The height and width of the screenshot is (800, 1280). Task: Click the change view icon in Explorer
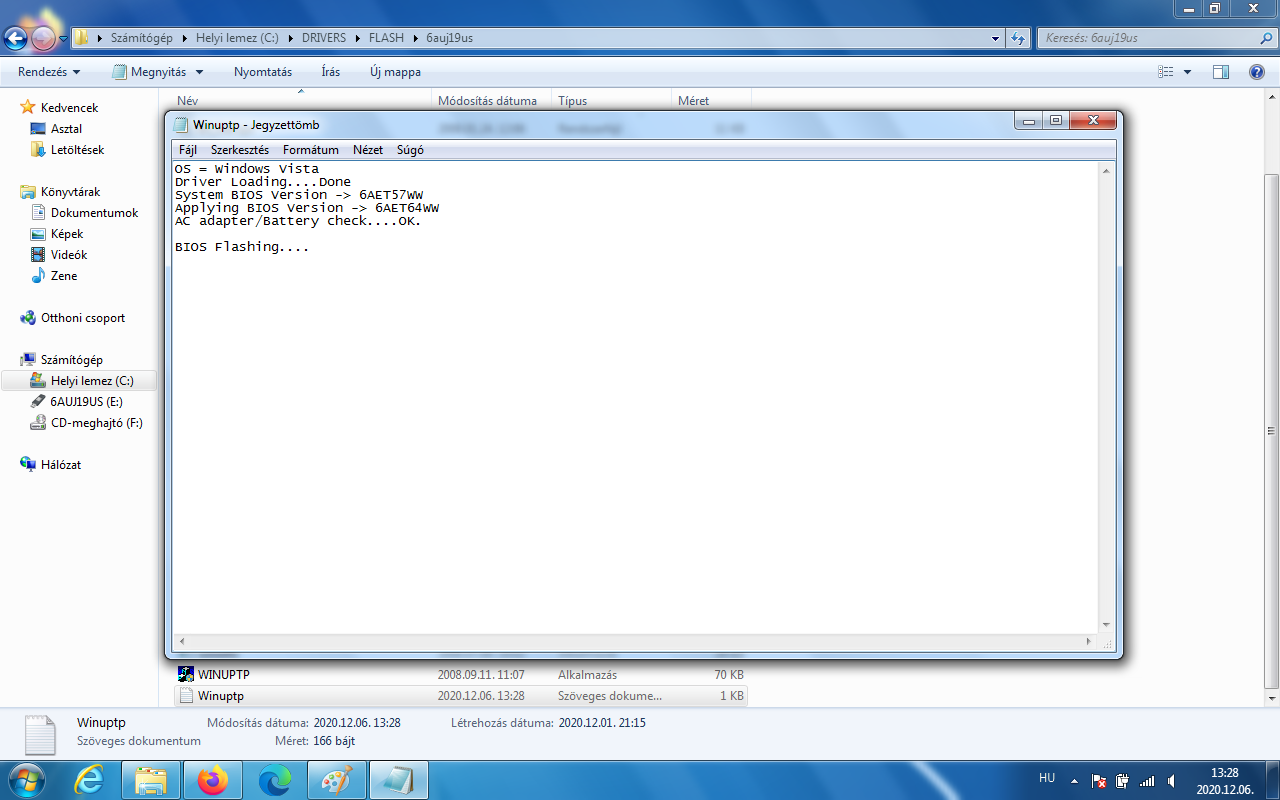click(x=1165, y=72)
